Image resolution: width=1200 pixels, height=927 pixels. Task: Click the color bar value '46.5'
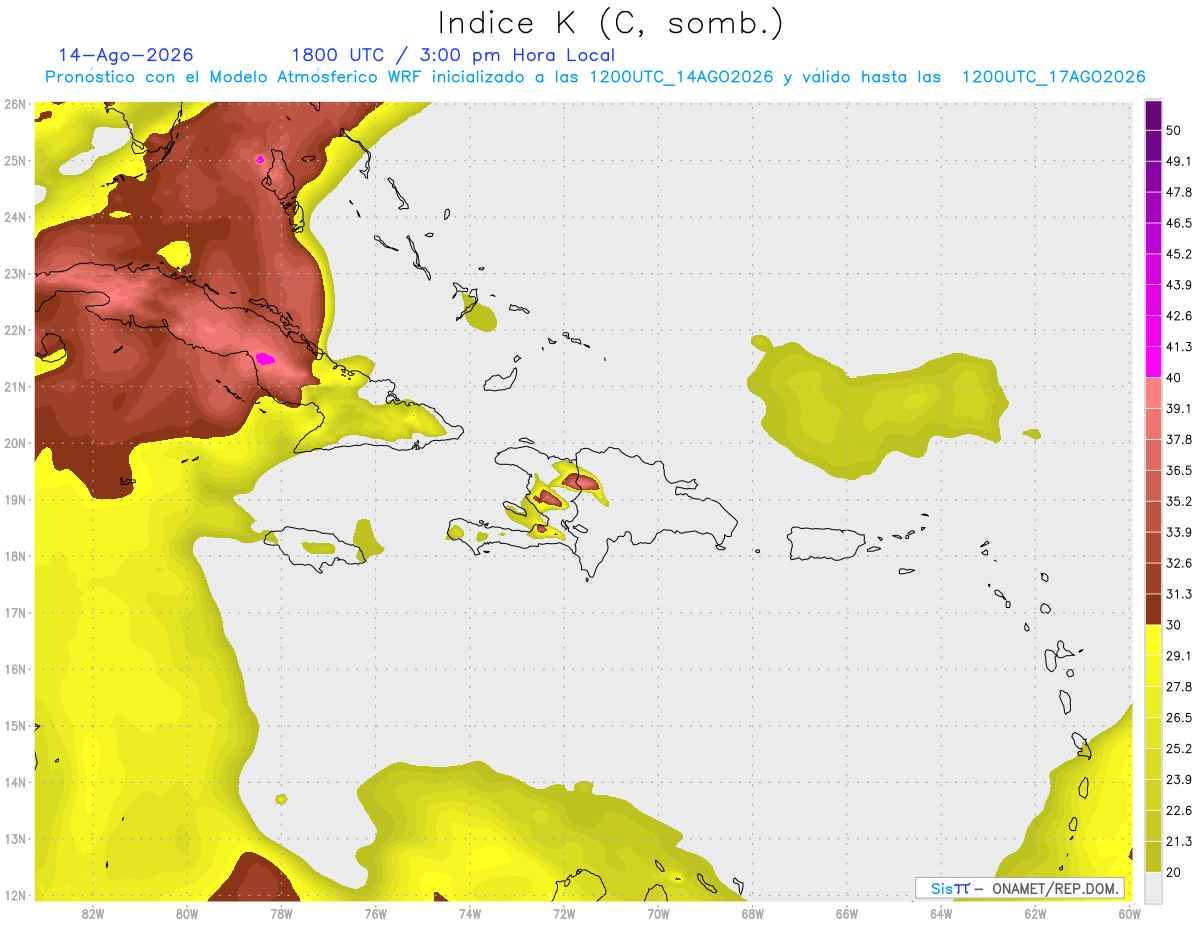1178,223
